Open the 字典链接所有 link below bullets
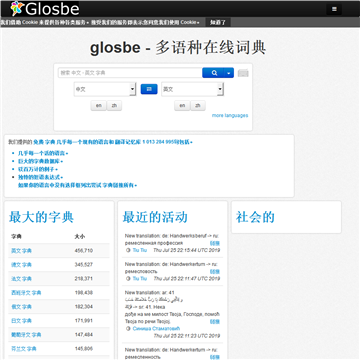The width and height of the screenshot is (360, 360). click(x=118, y=185)
